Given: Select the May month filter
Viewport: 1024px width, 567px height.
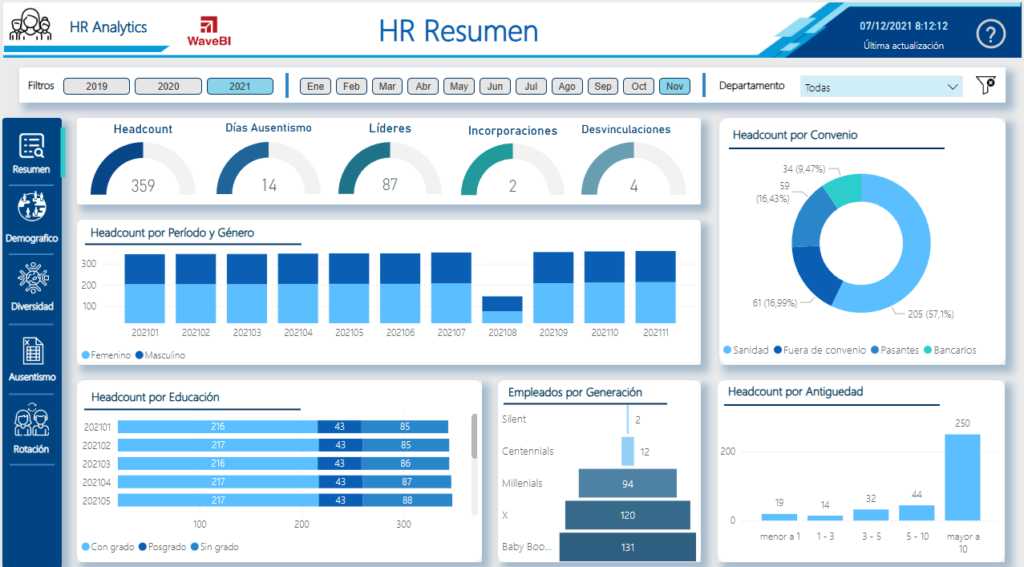Looking at the screenshot, I should 459,86.
